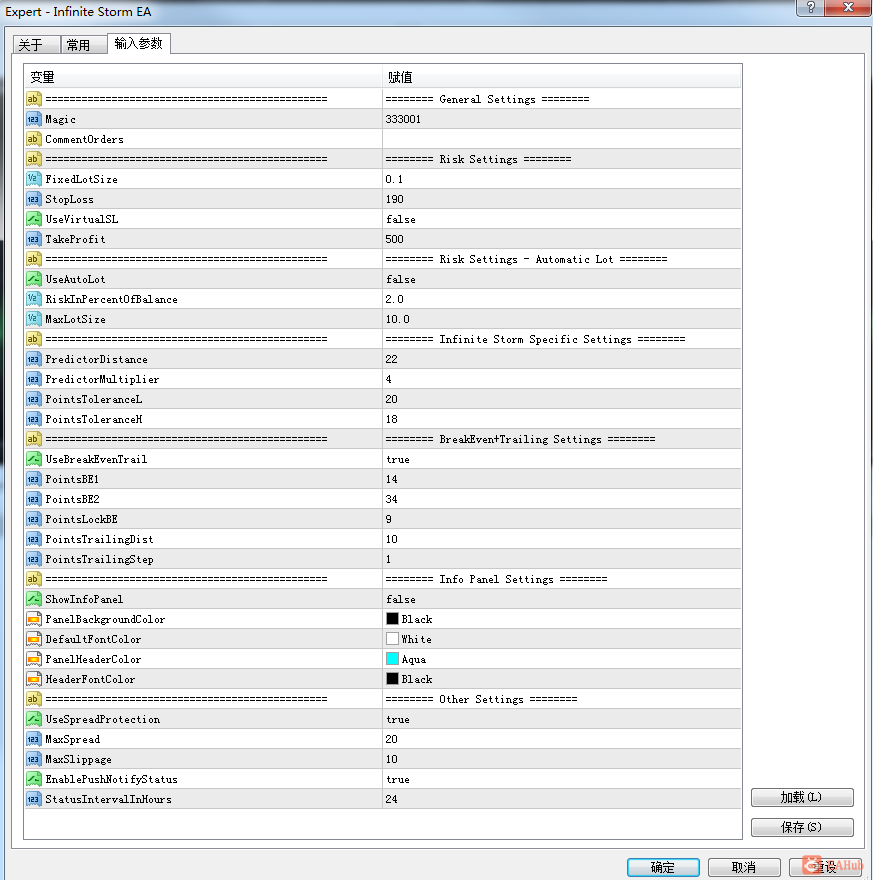Screen dimensions: 873x880
Task: Click the color icon beside DefaultFontColor
Action: (x=34, y=639)
